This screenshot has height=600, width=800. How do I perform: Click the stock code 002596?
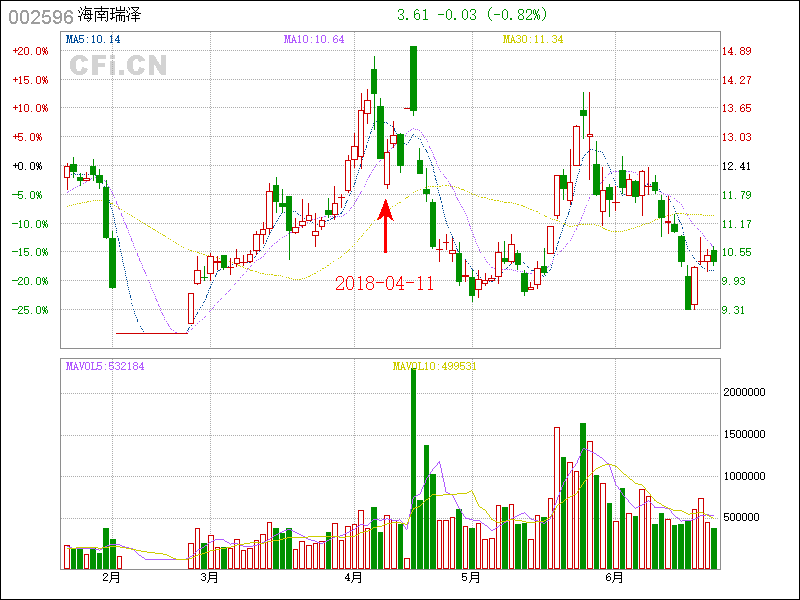tap(40, 17)
